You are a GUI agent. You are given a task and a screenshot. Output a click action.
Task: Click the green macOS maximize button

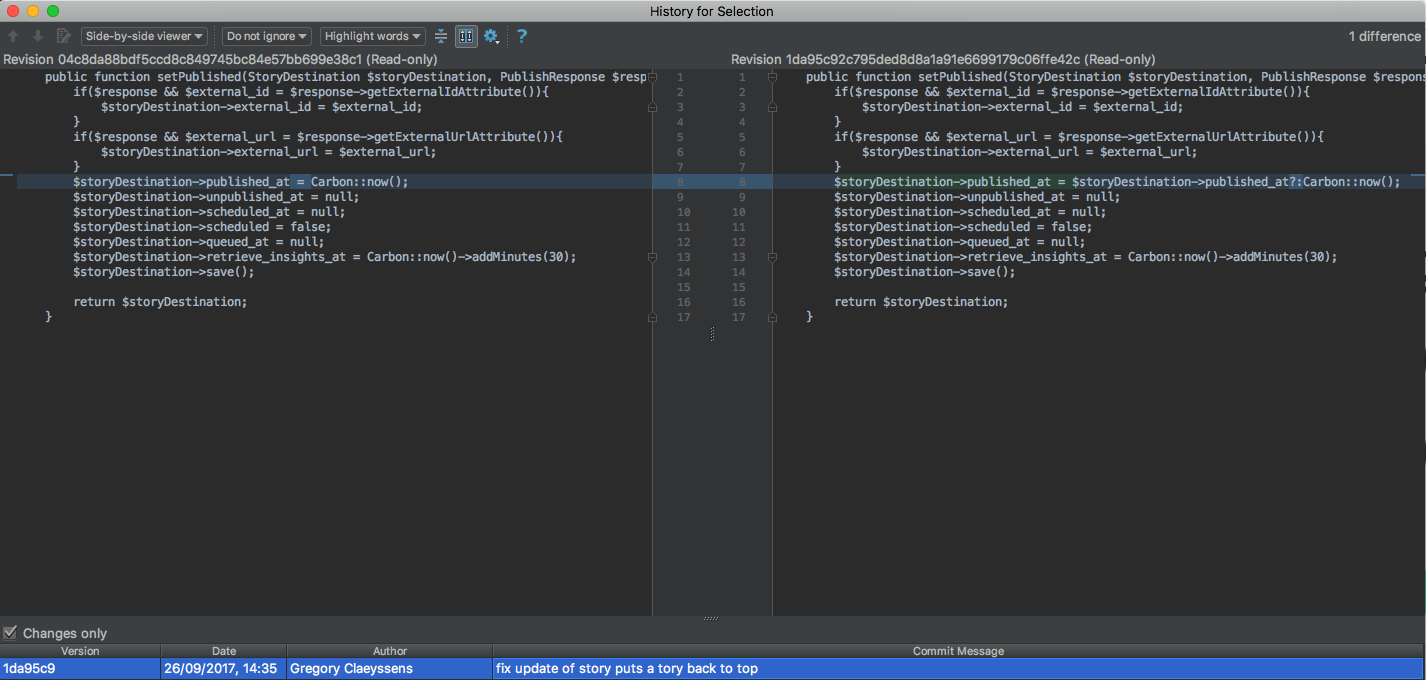point(53,11)
